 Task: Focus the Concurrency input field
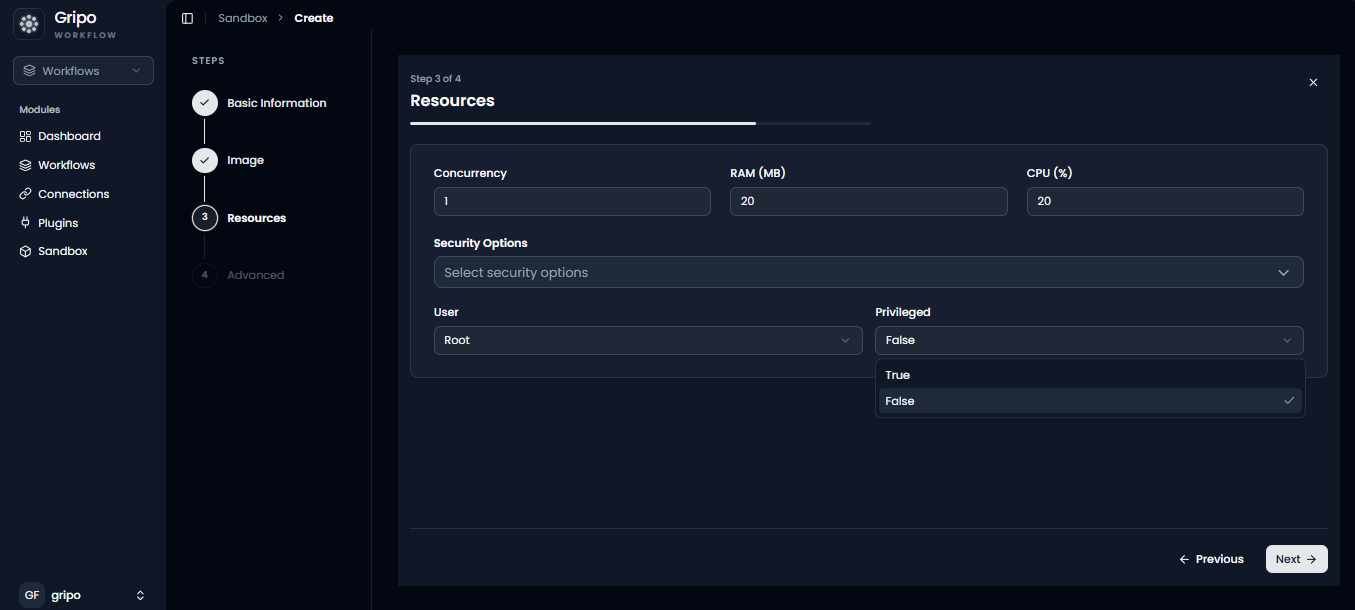pos(572,201)
